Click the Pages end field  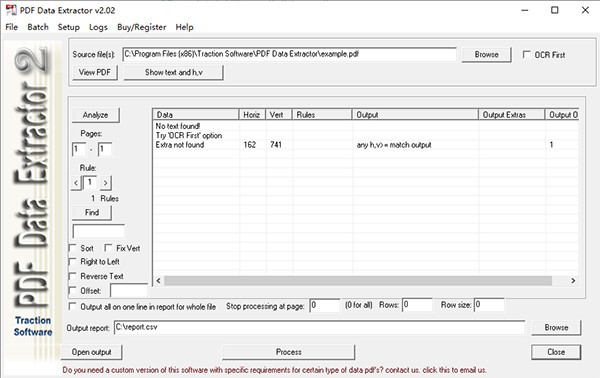(104, 149)
